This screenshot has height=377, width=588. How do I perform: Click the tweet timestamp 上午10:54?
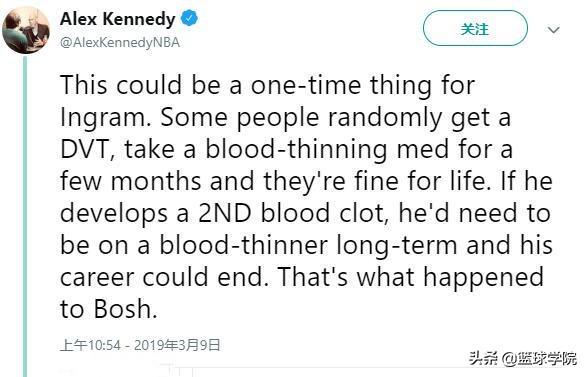point(90,345)
